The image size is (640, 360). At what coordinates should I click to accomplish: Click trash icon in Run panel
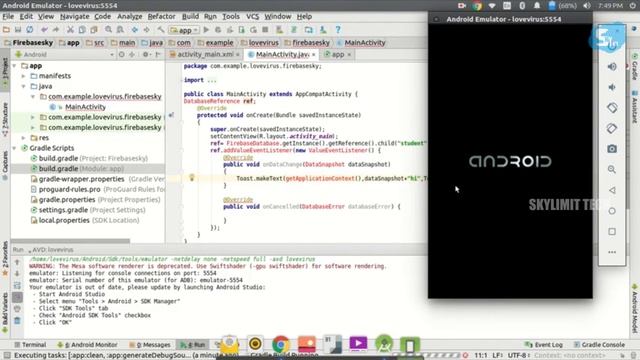[x=17, y=321]
